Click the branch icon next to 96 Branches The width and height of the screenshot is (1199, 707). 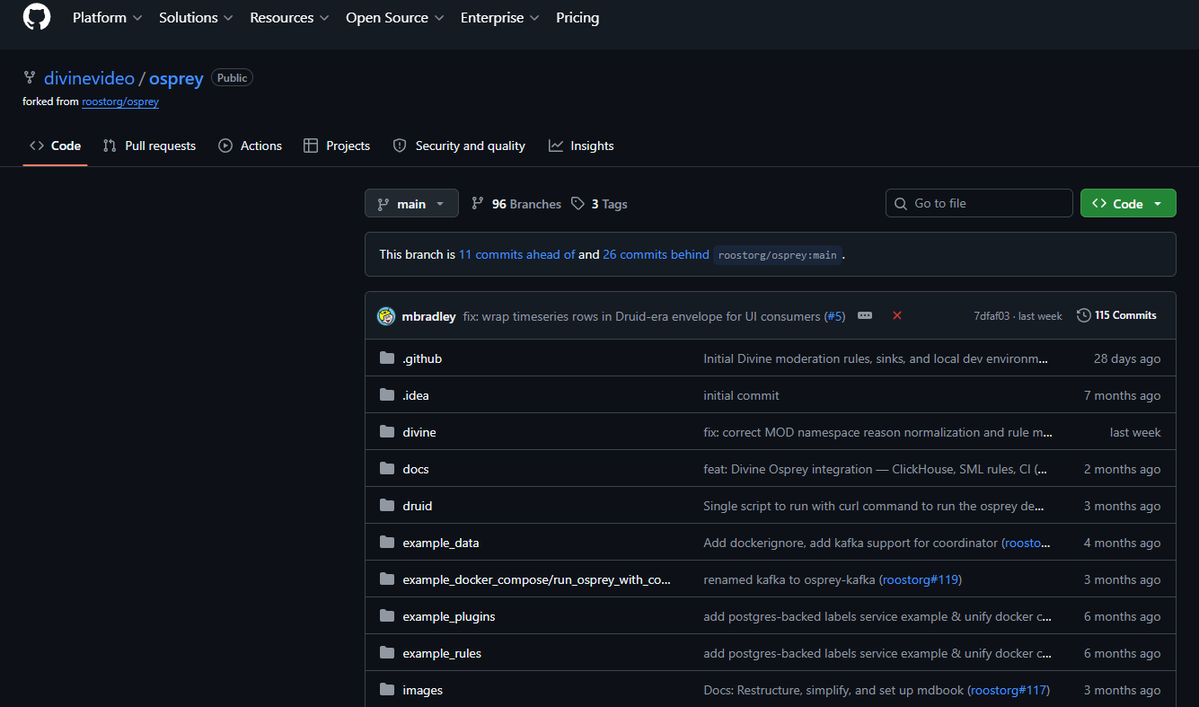pyautogui.click(x=477, y=203)
